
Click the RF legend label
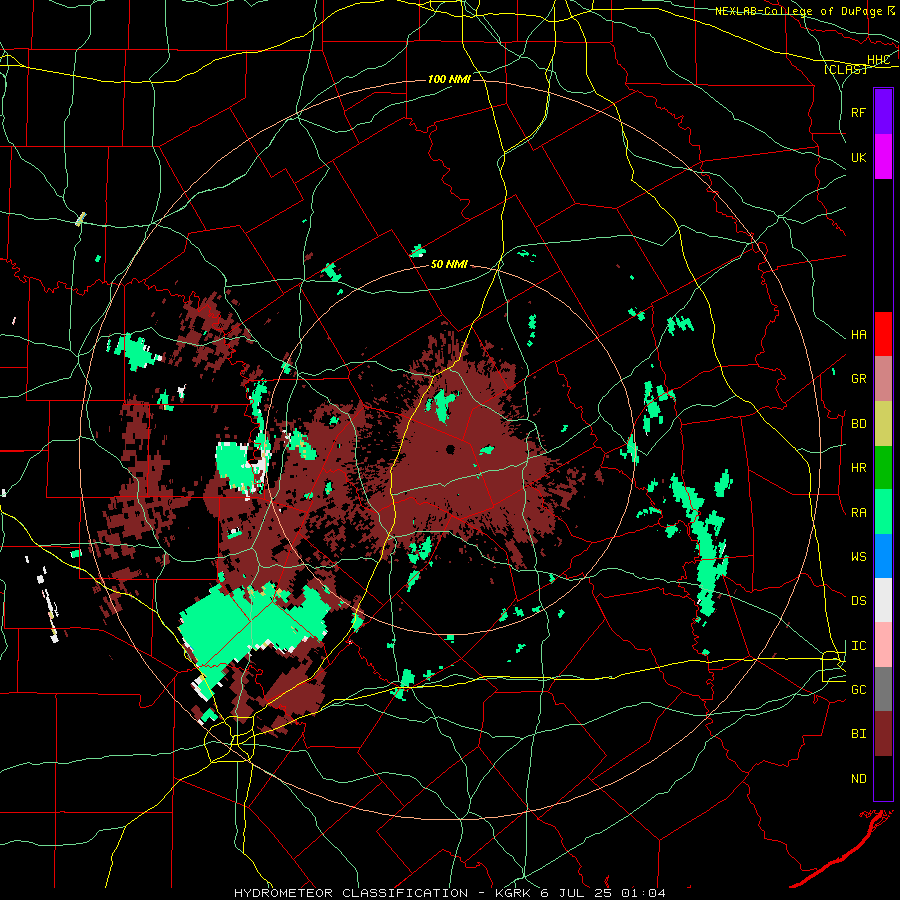click(x=858, y=112)
